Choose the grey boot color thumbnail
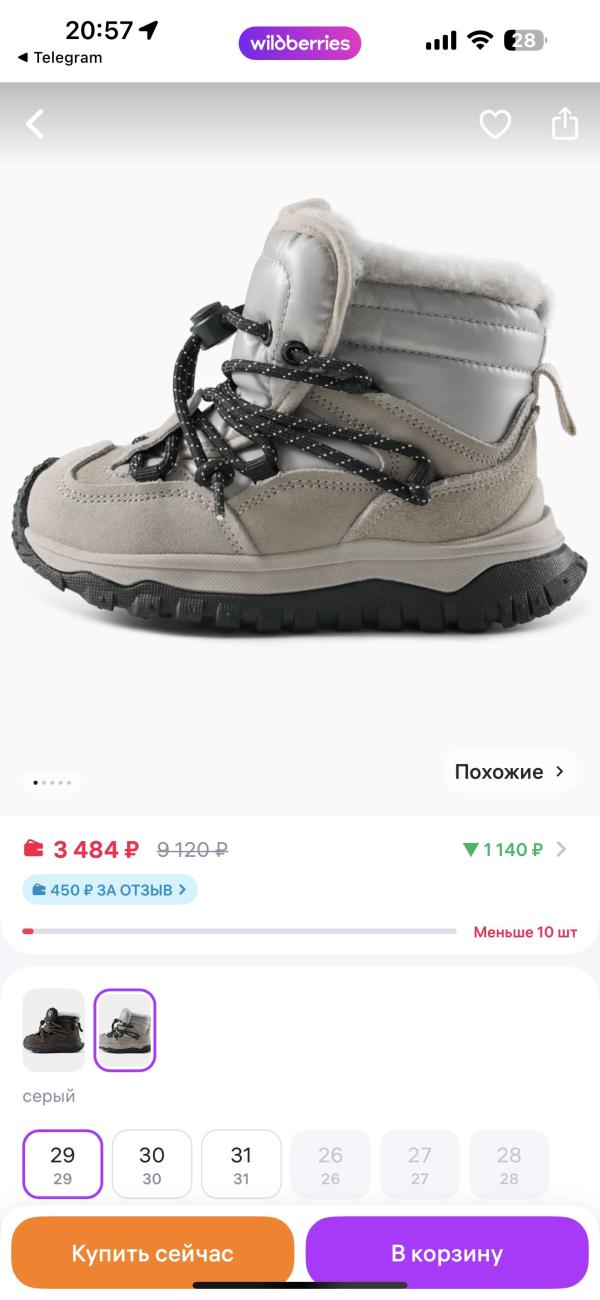 tap(125, 1030)
